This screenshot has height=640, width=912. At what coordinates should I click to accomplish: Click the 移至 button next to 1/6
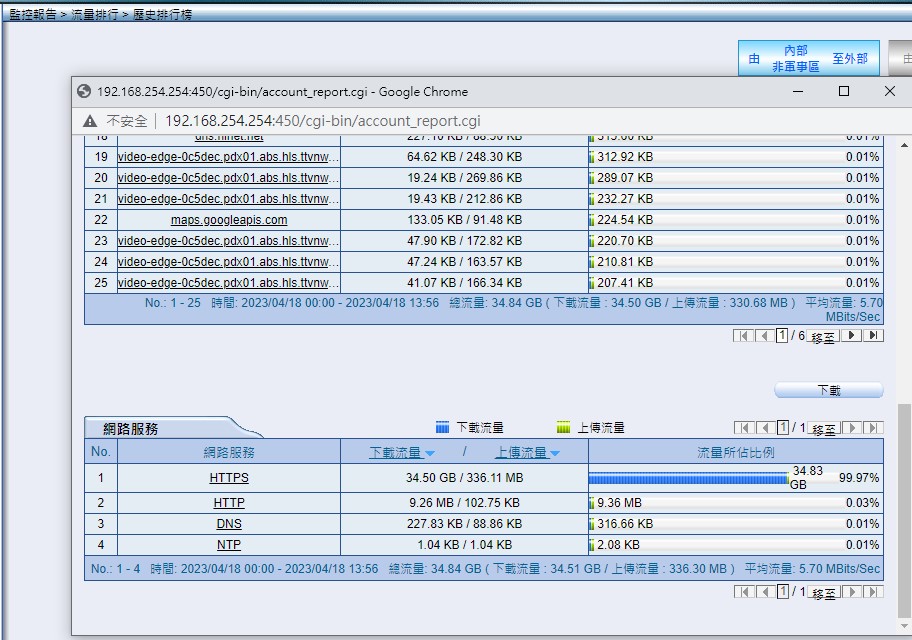(x=823, y=337)
